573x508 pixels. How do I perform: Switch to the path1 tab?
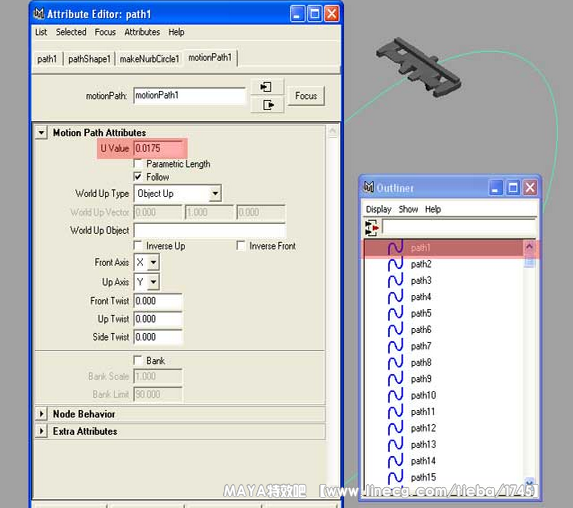point(47,59)
